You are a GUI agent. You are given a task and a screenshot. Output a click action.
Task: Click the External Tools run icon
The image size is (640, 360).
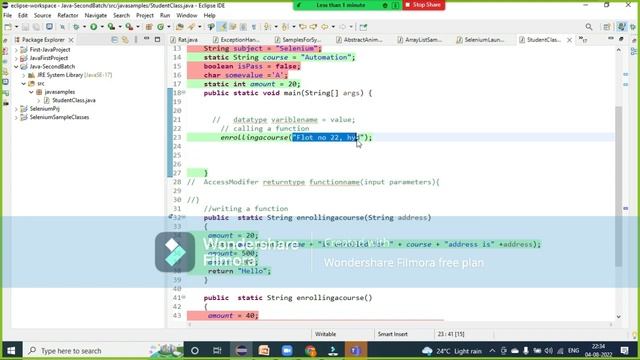click(x=129, y=27)
